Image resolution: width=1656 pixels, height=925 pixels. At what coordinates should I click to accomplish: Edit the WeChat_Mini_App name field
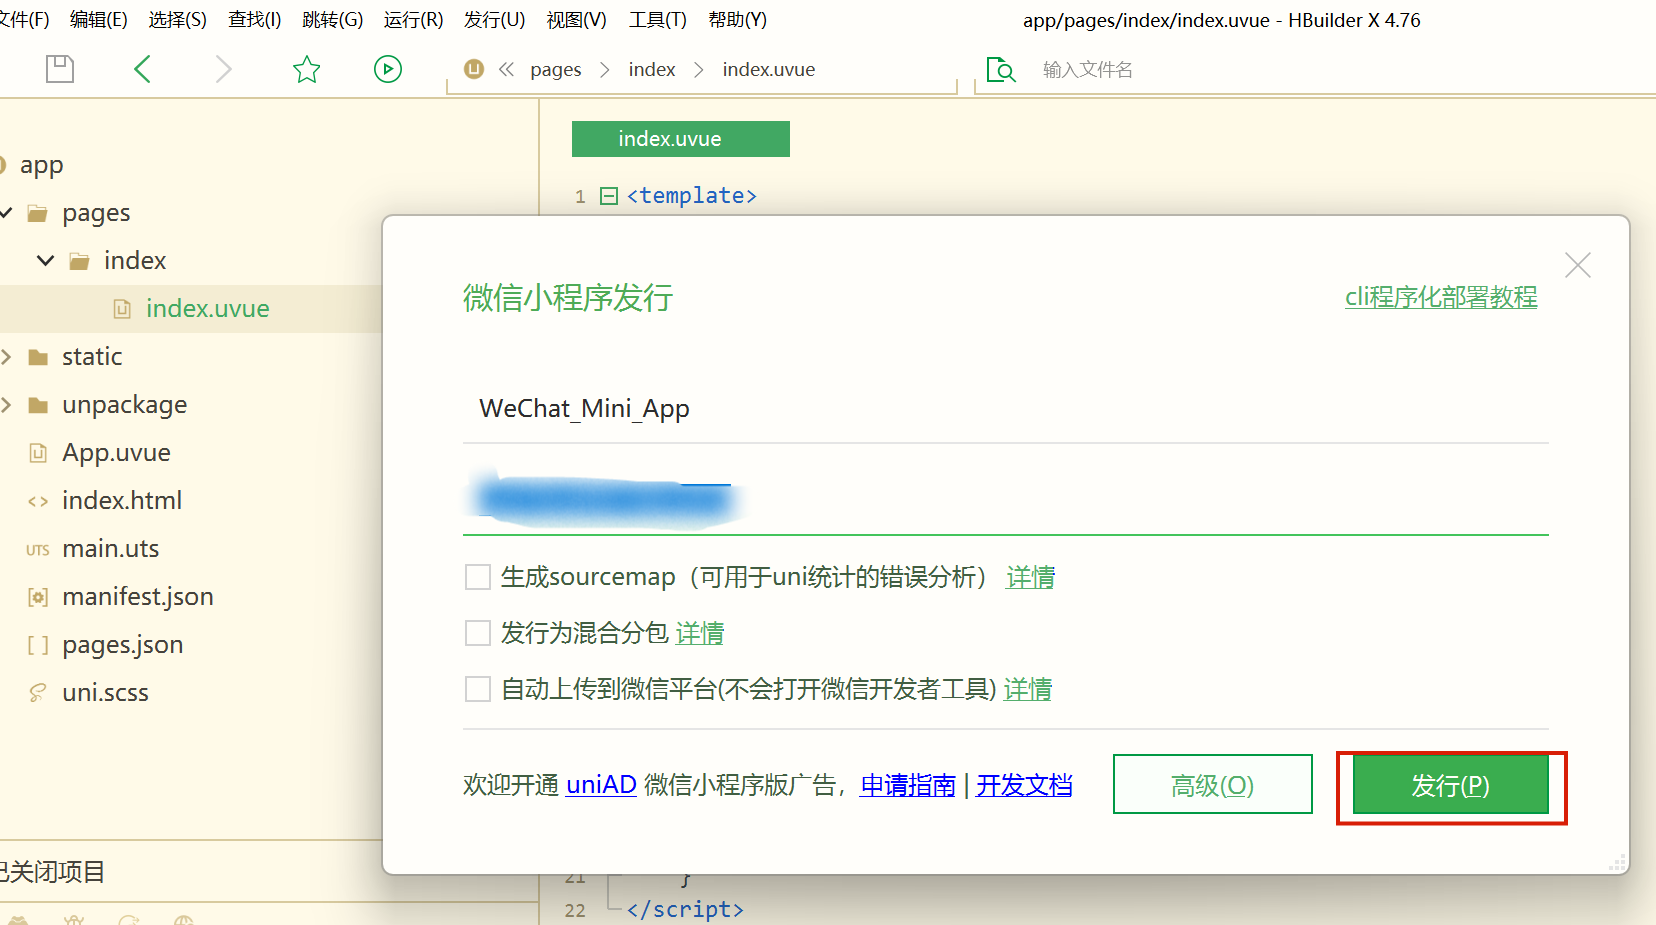point(1006,409)
